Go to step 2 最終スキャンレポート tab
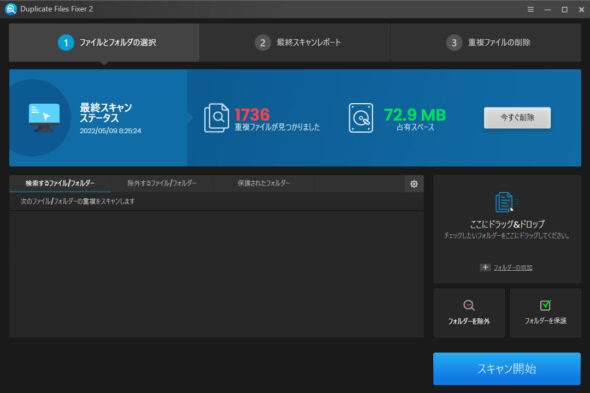The width and height of the screenshot is (590, 393). click(x=295, y=43)
